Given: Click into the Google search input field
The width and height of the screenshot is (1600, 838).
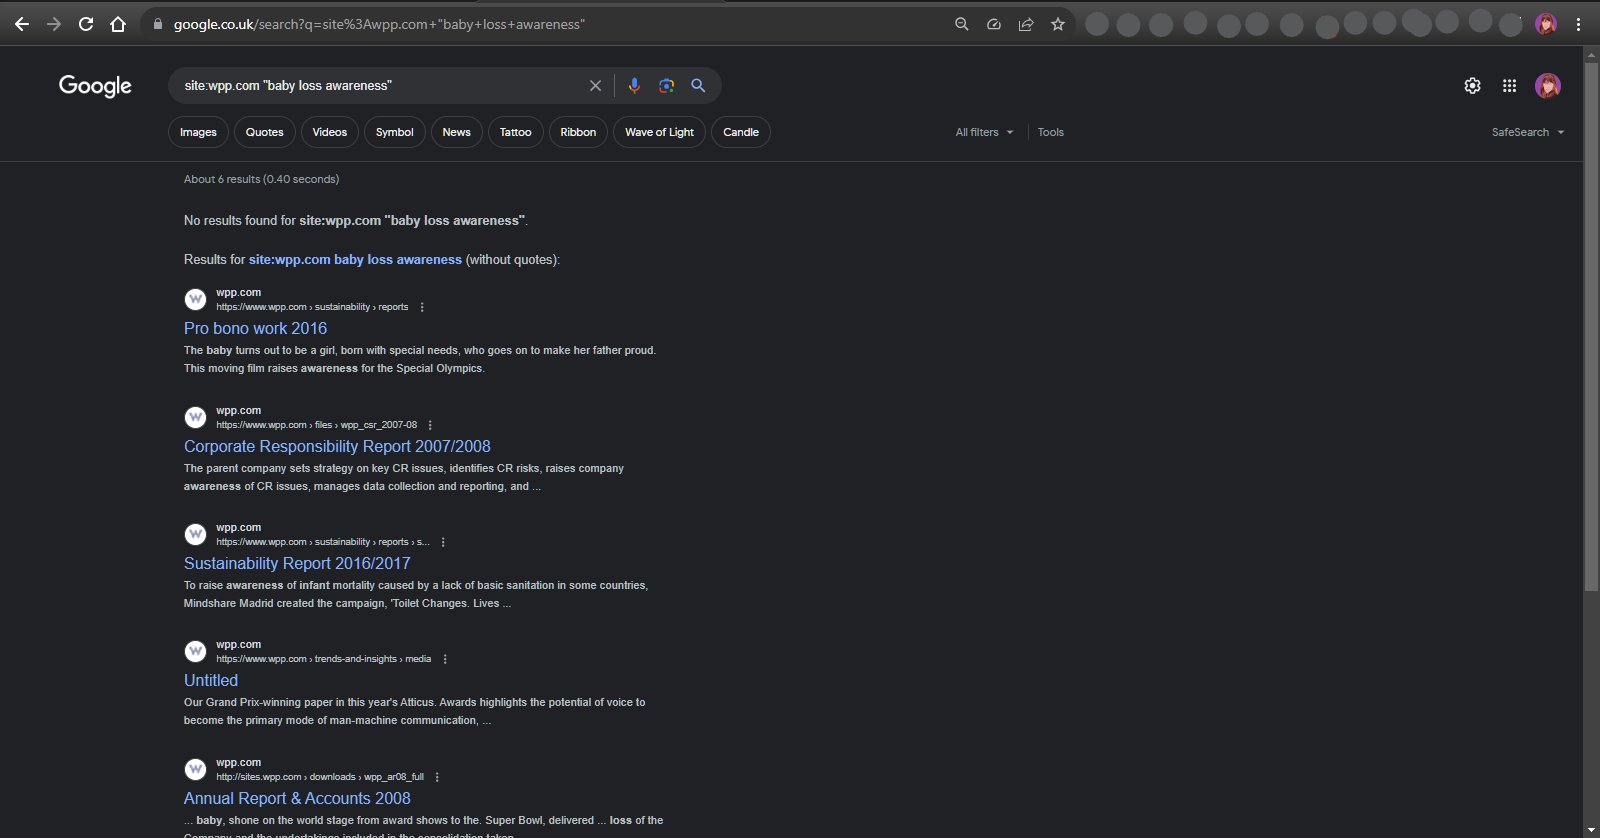Looking at the screenshot, I should point(380,86).
